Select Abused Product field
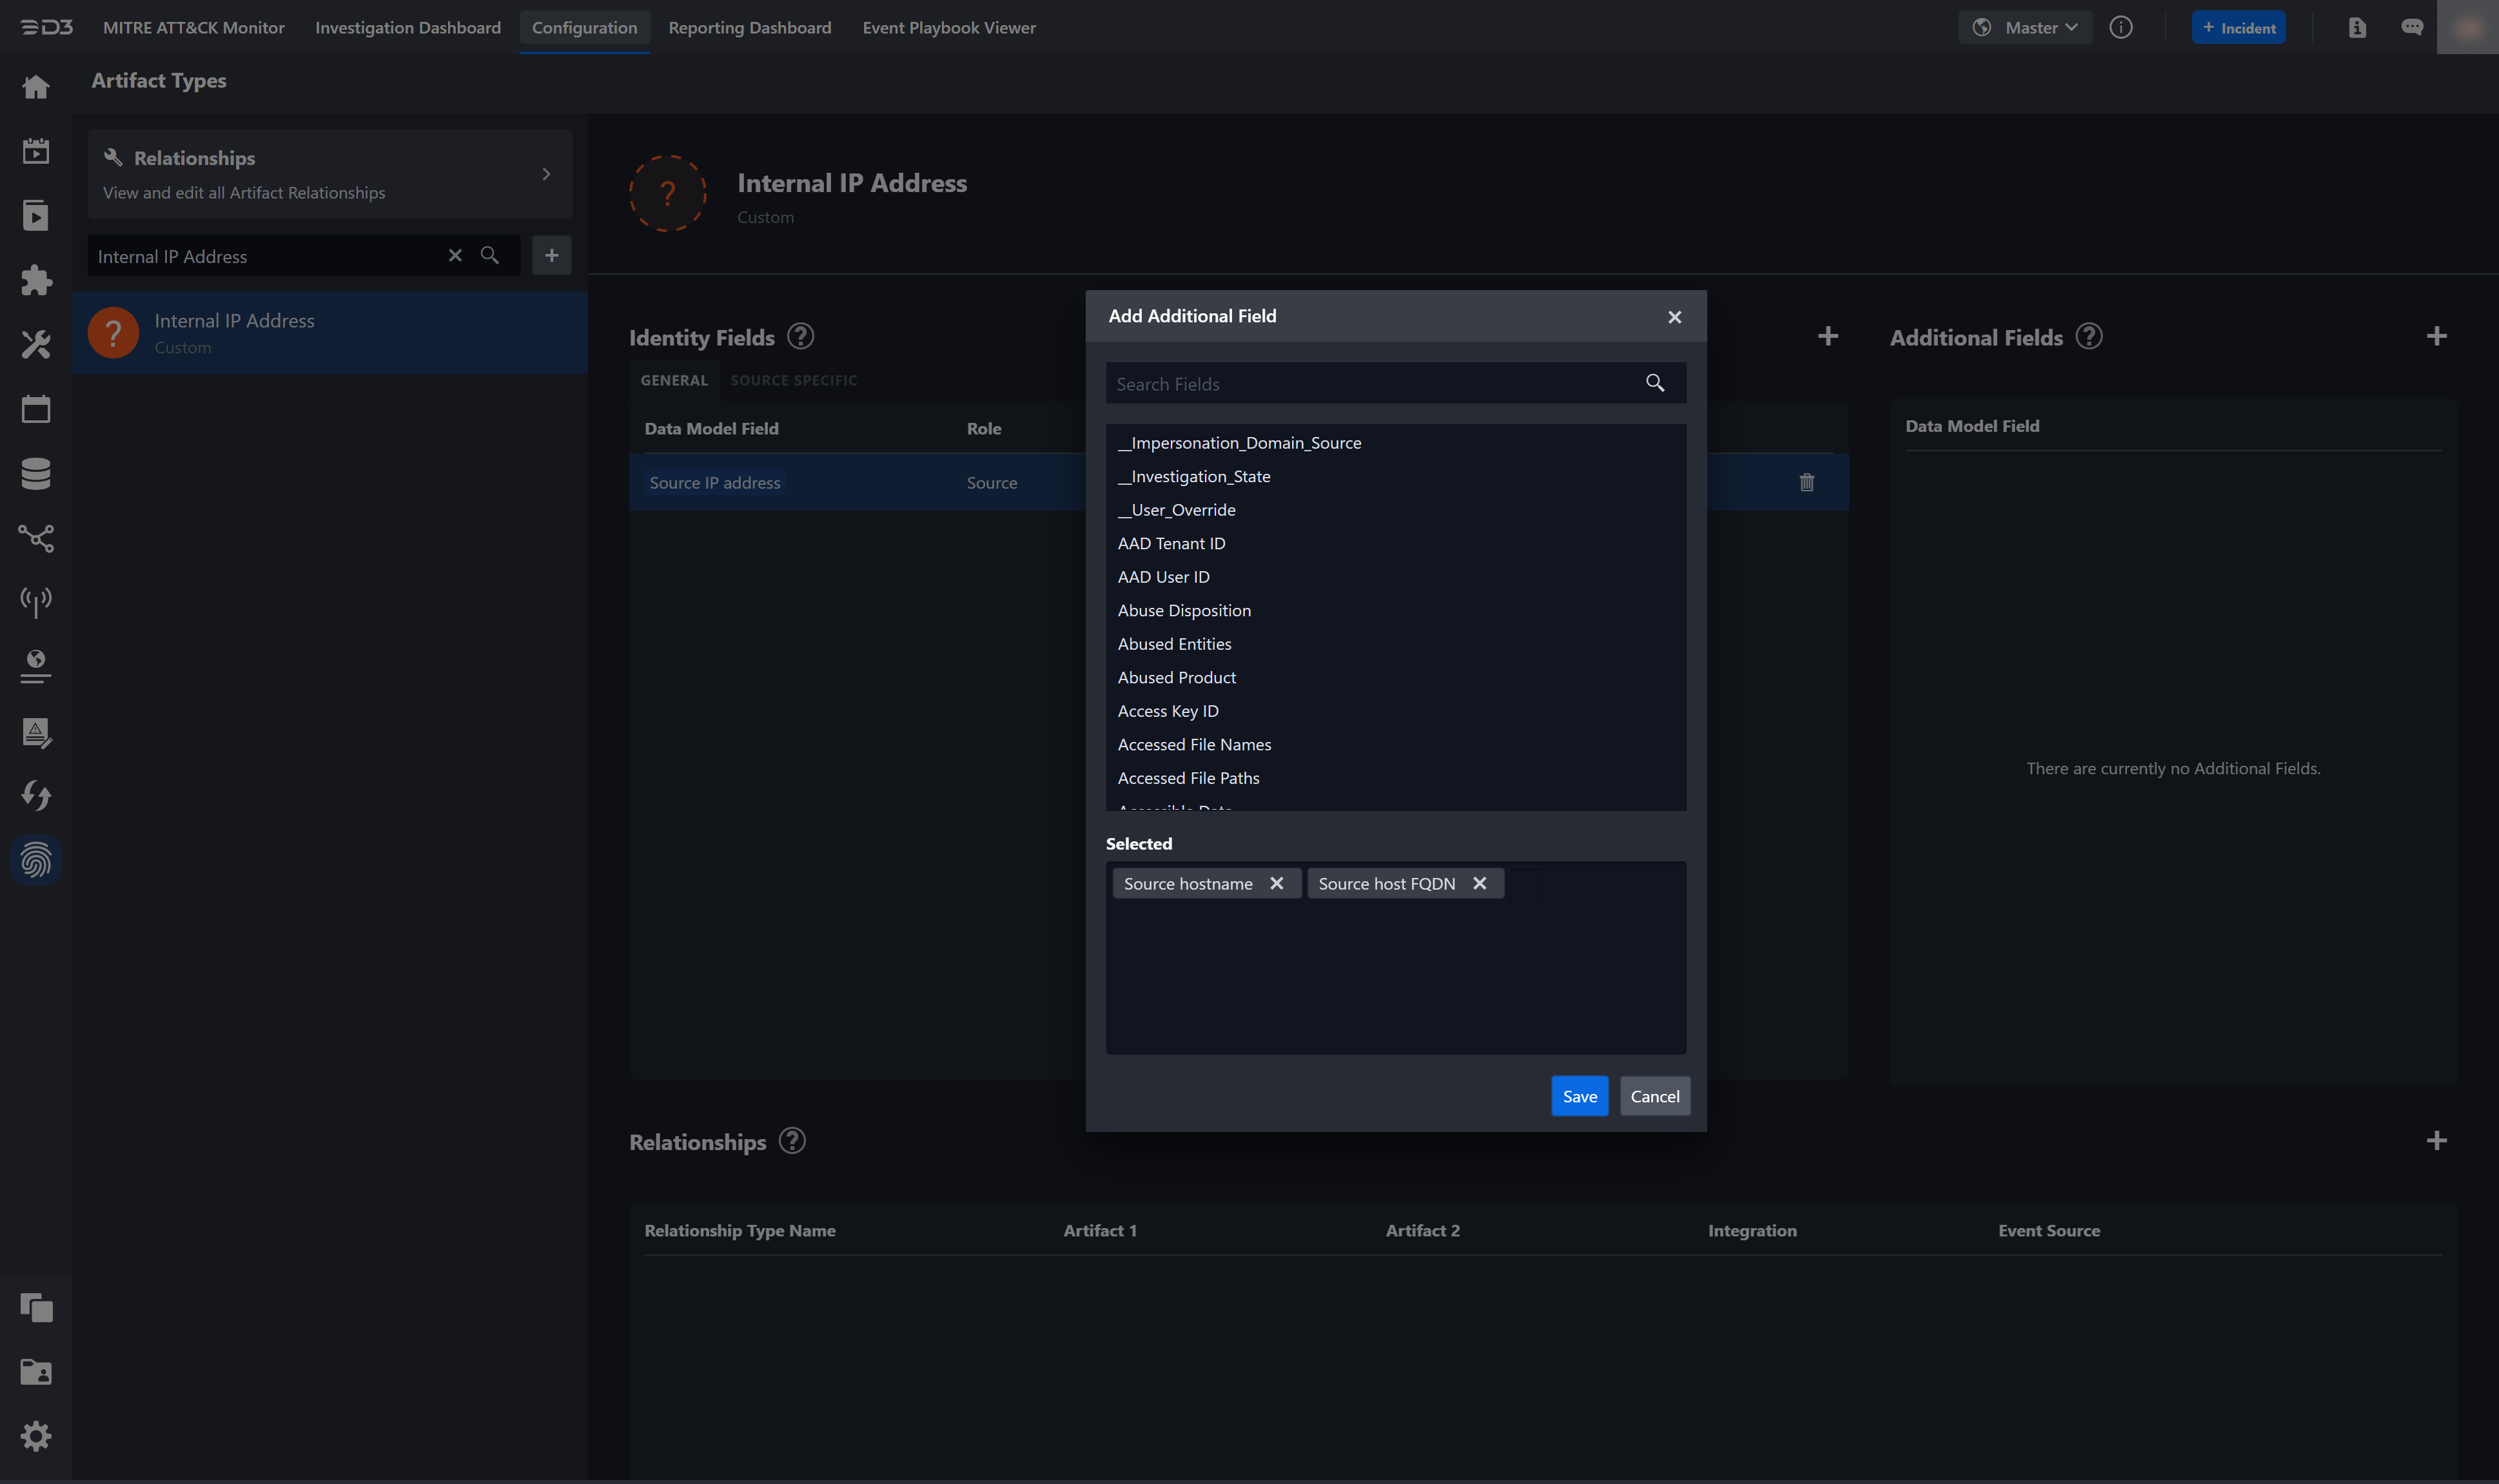This screenshot has width=2499, height=1484. [x=1395, y=677]
